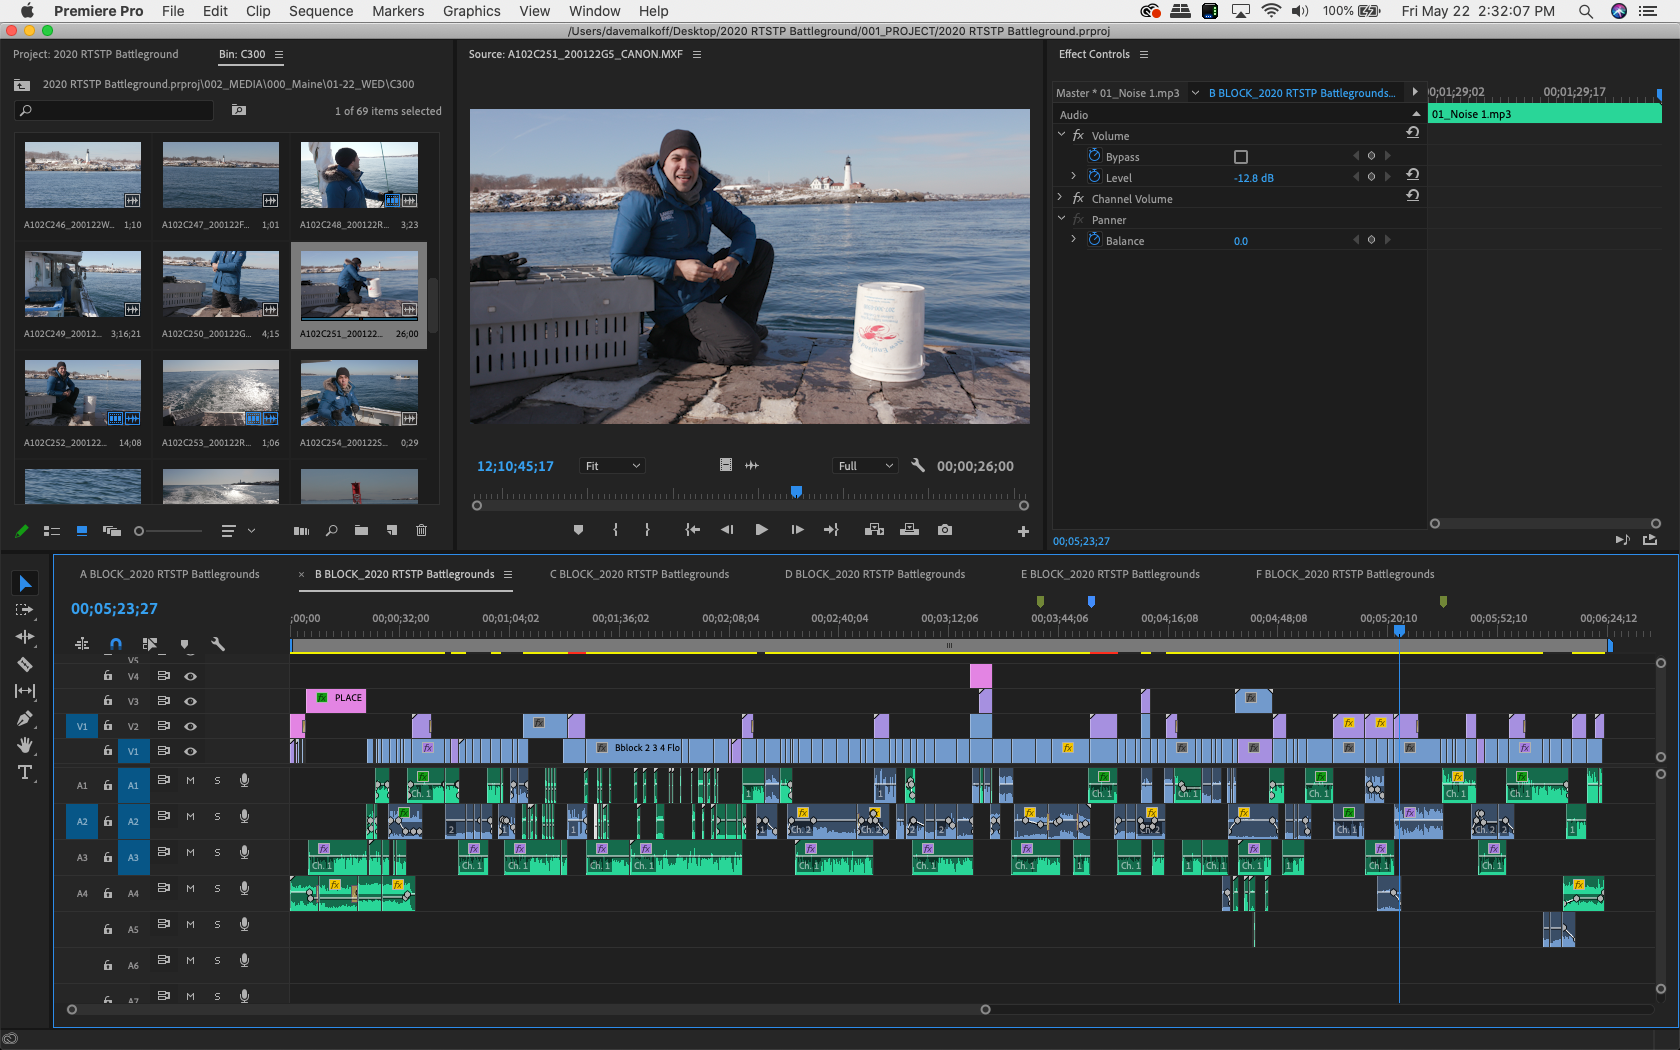Enable the Volume Bypass checkbox

pyautogui.click(x=1241, y=157)
